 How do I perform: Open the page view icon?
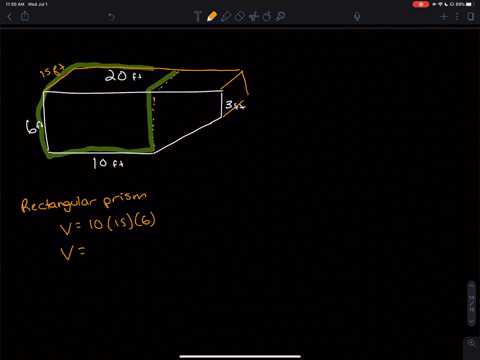[471, 16]
